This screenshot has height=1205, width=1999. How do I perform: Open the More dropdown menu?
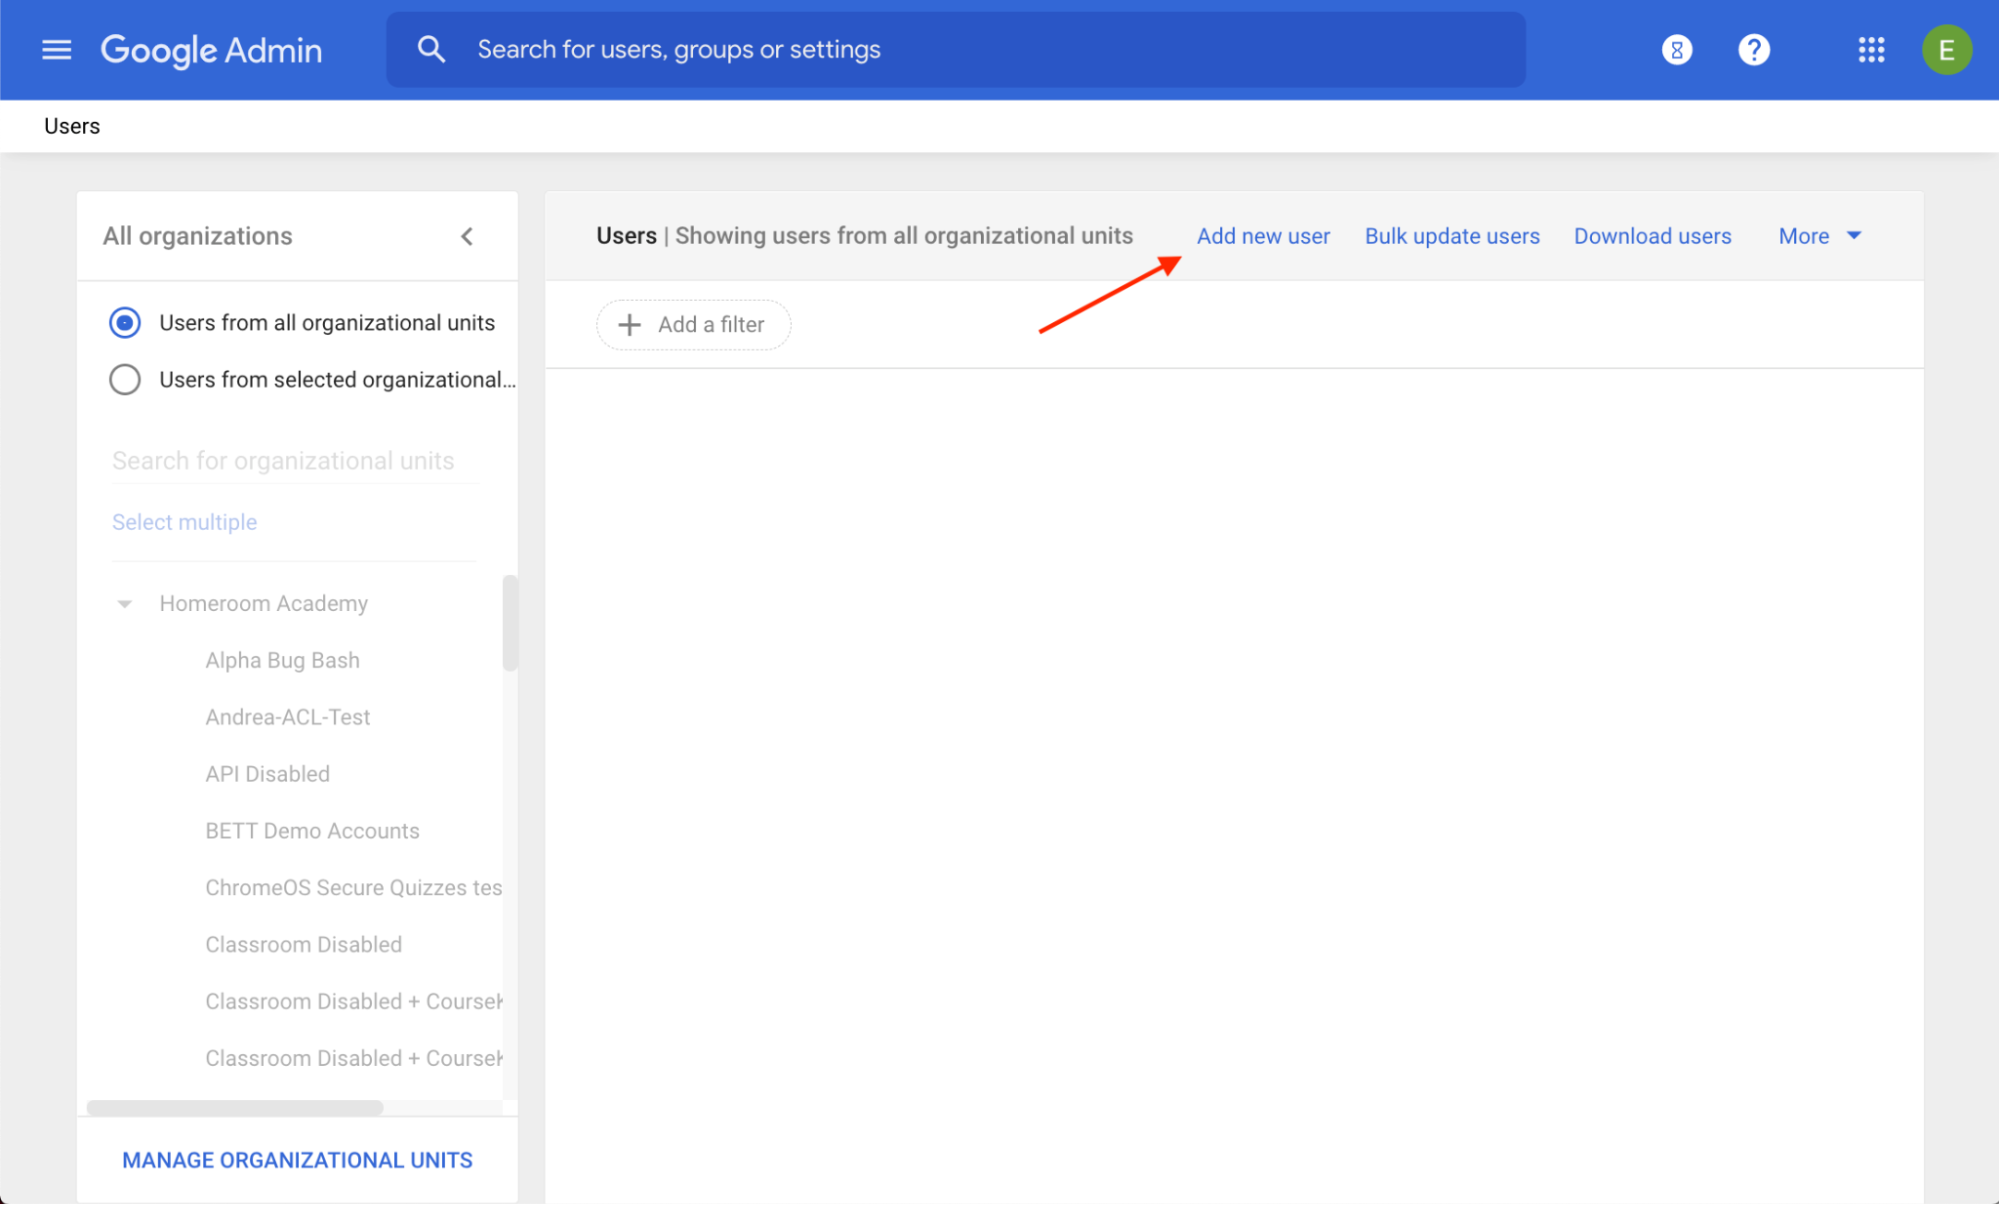click(1821, 236)
